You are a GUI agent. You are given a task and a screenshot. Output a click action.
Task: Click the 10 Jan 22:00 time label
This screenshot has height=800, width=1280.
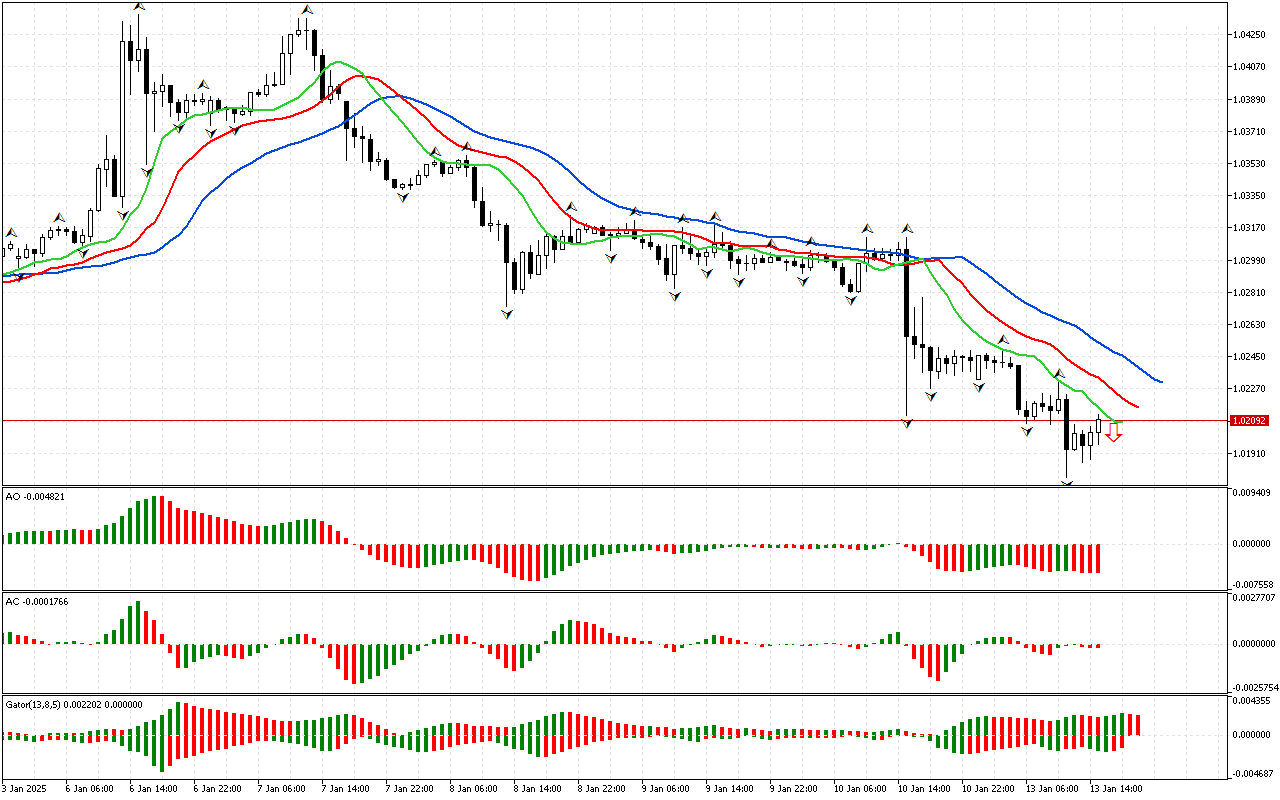point(989,788)
